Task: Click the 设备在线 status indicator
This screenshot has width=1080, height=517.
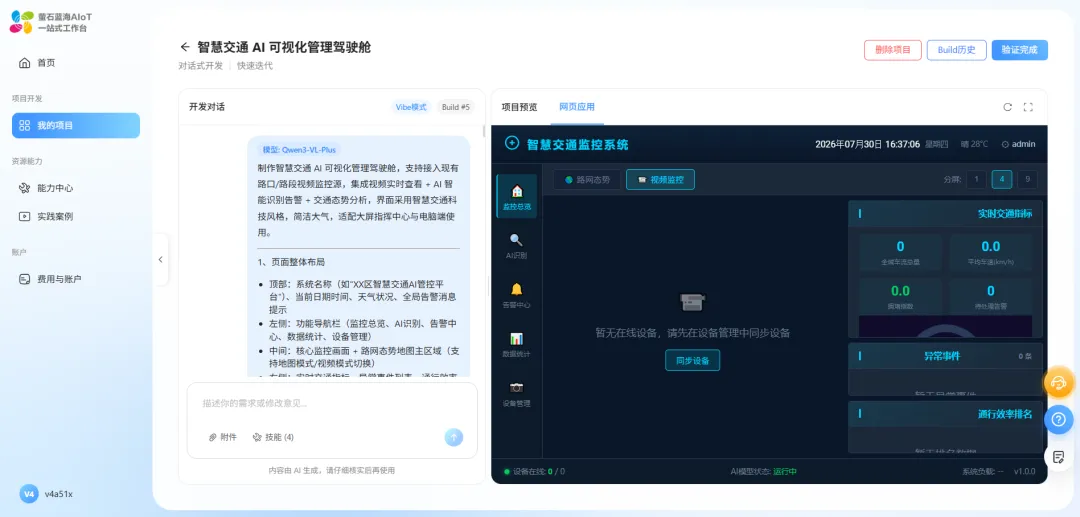Action: coord(534,472)
